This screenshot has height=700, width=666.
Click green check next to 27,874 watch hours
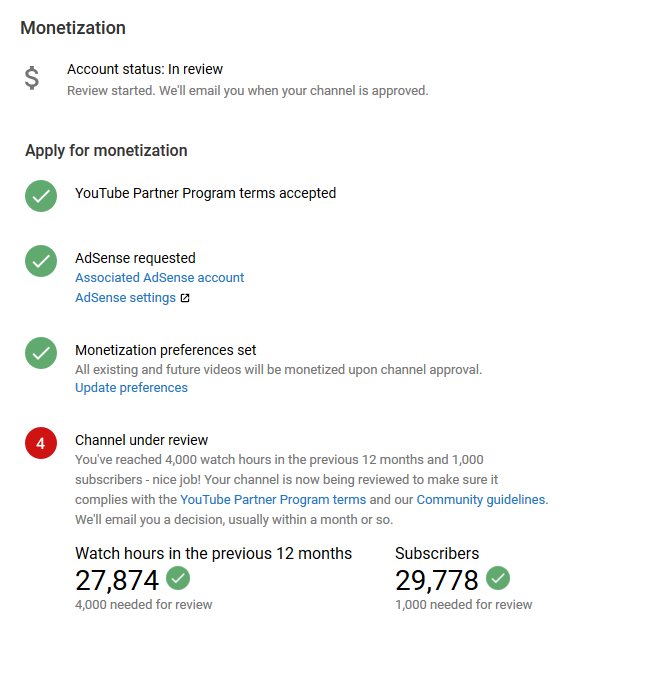pyautogui.click(x=178, y=578)
